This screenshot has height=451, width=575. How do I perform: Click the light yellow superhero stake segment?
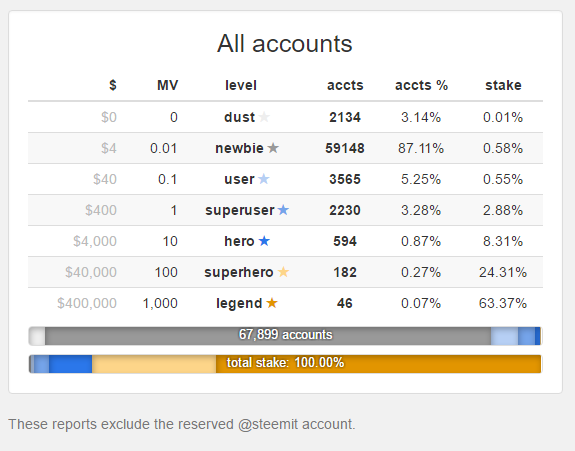(154, 364)
